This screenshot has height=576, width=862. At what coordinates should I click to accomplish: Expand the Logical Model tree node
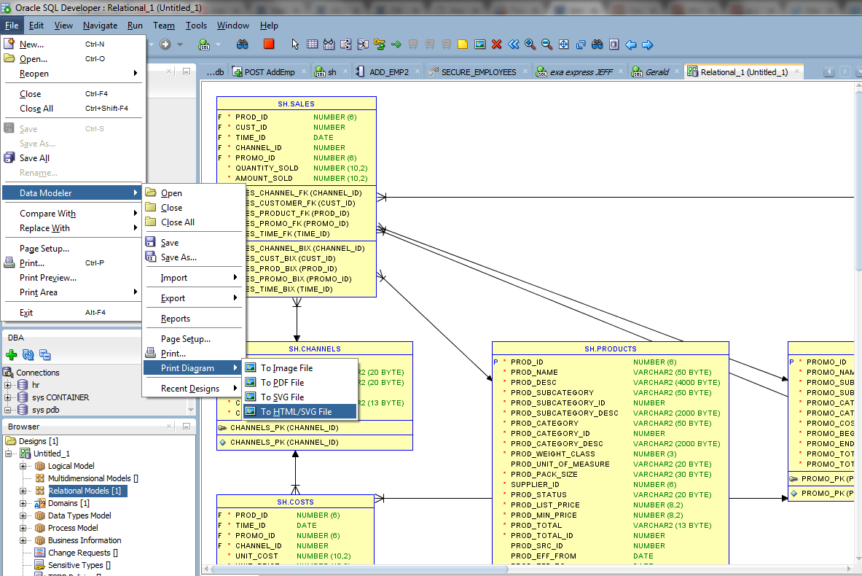21,467
